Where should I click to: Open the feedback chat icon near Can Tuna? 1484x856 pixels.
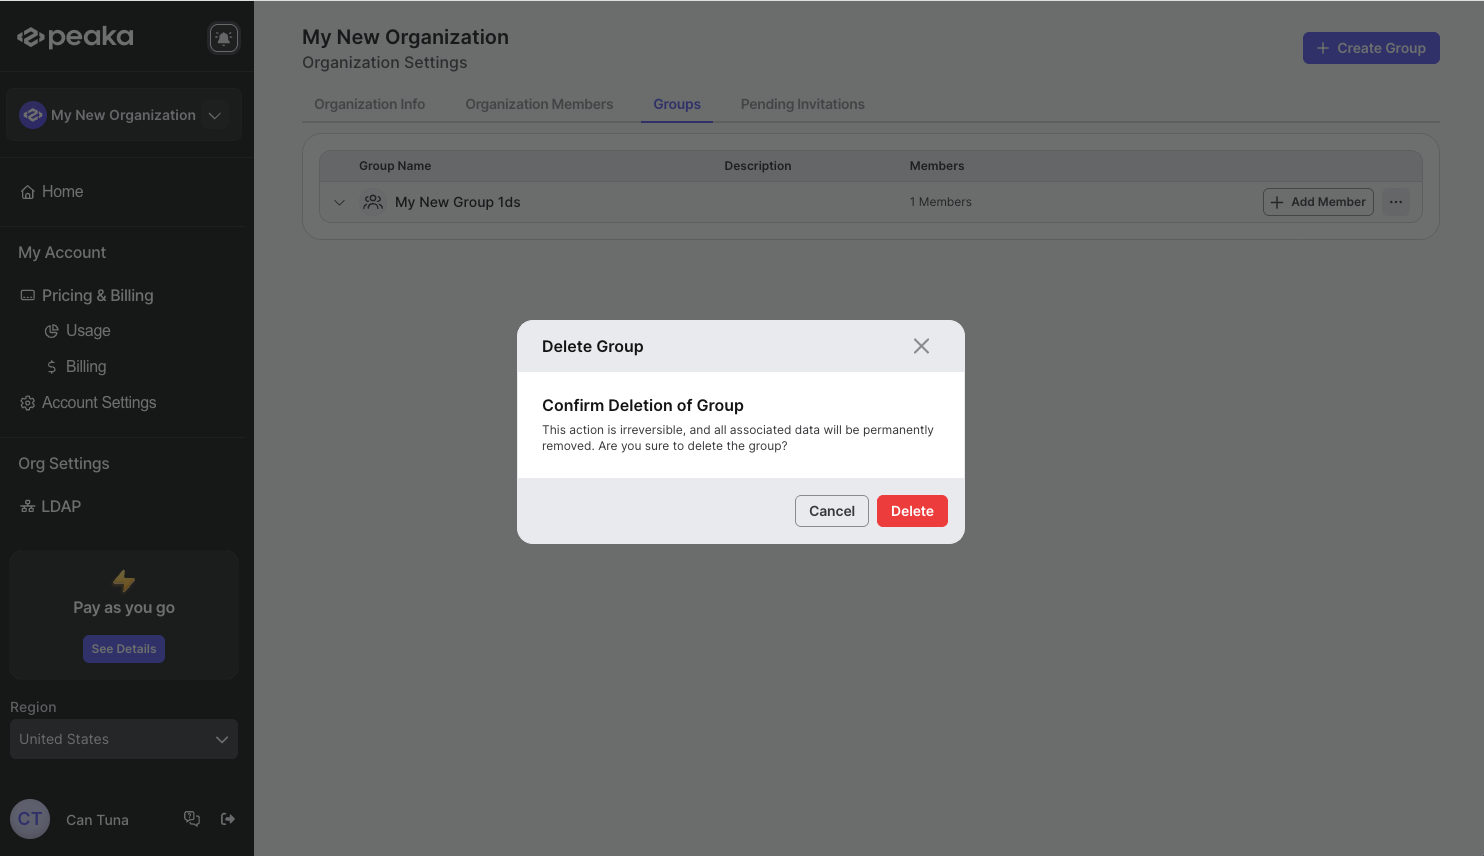point(192,818)
